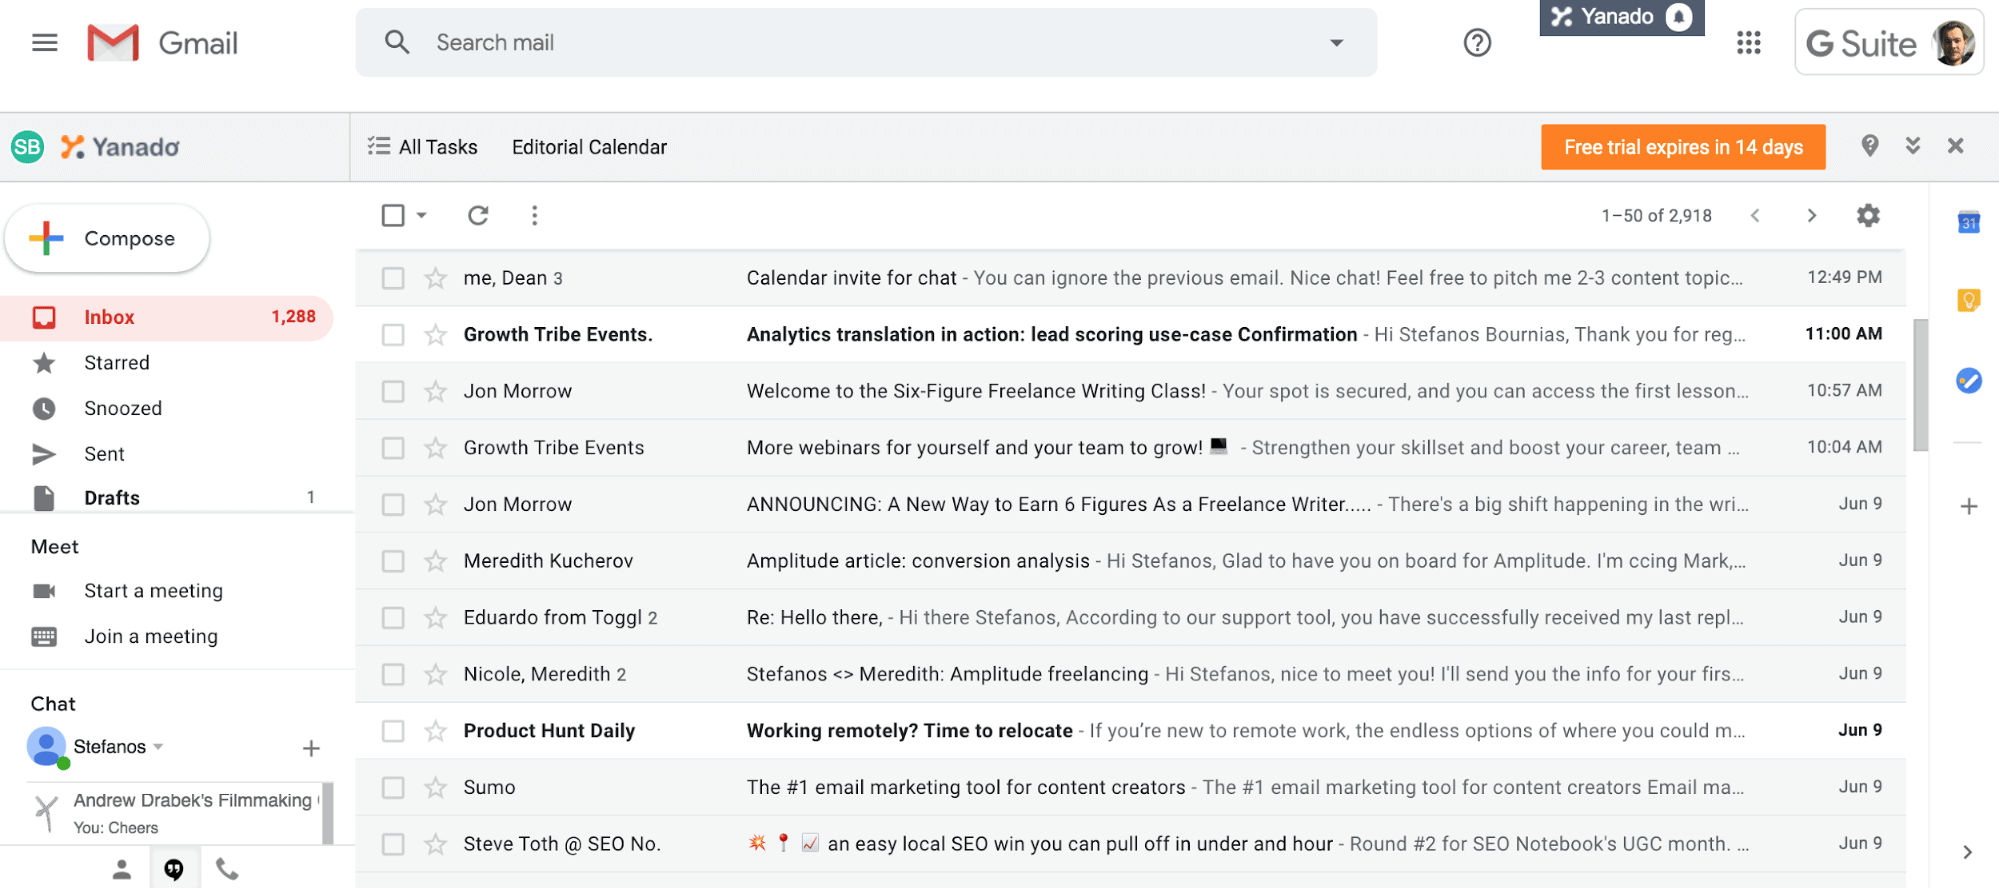This screenshot has height=889, width=1999.
Task: Open Google Tasks side panel
Action: [x=1969, y=380]
